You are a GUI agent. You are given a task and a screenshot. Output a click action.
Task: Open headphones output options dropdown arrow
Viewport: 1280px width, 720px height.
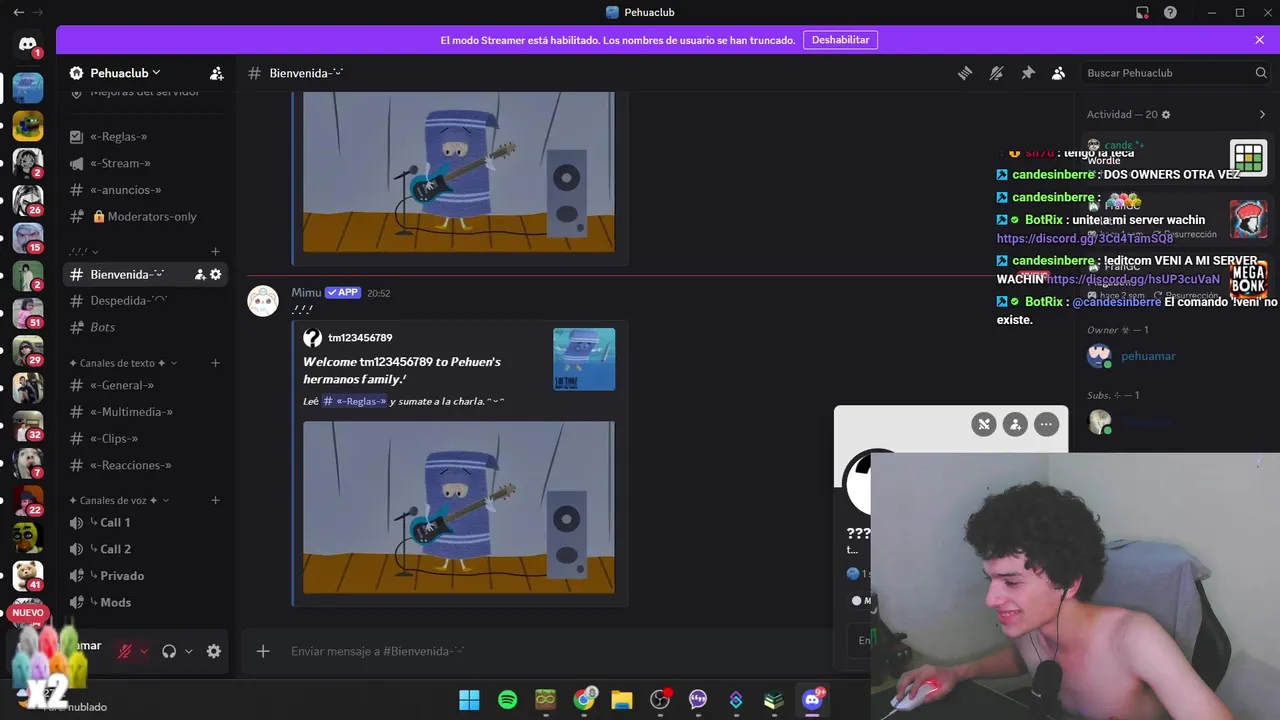click(x=188, y=651)
